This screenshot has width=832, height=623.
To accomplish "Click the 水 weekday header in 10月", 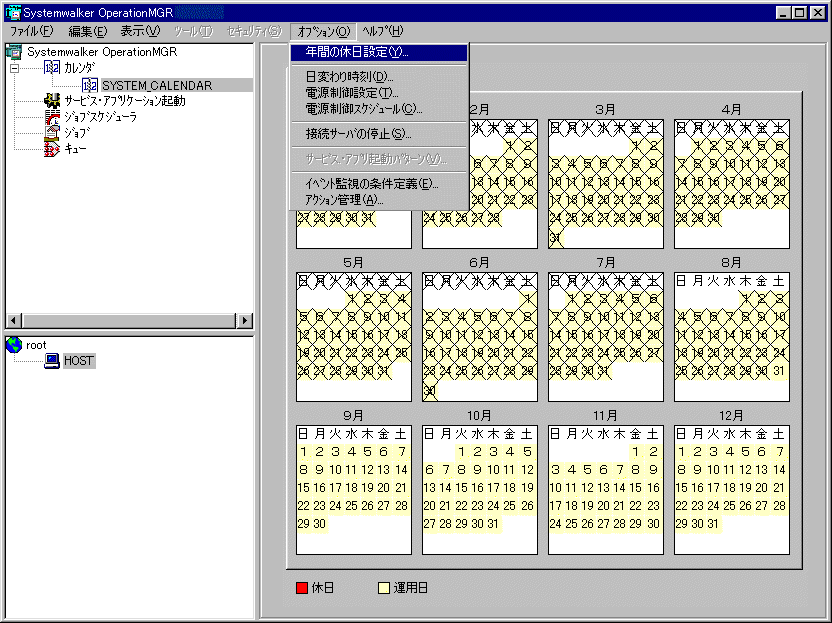I will [478, 434].
